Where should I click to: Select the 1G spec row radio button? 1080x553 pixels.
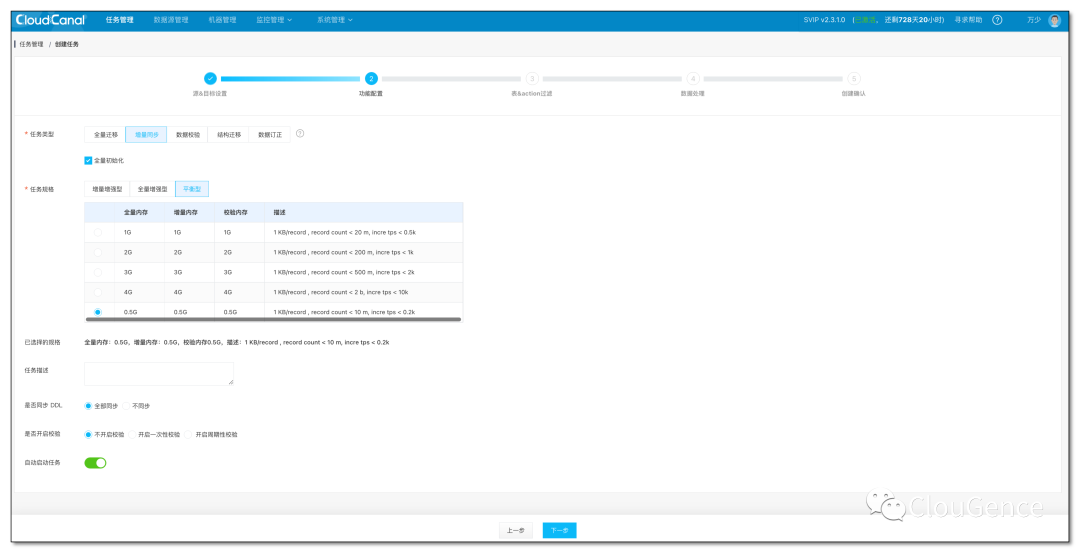tap(98, 232)
